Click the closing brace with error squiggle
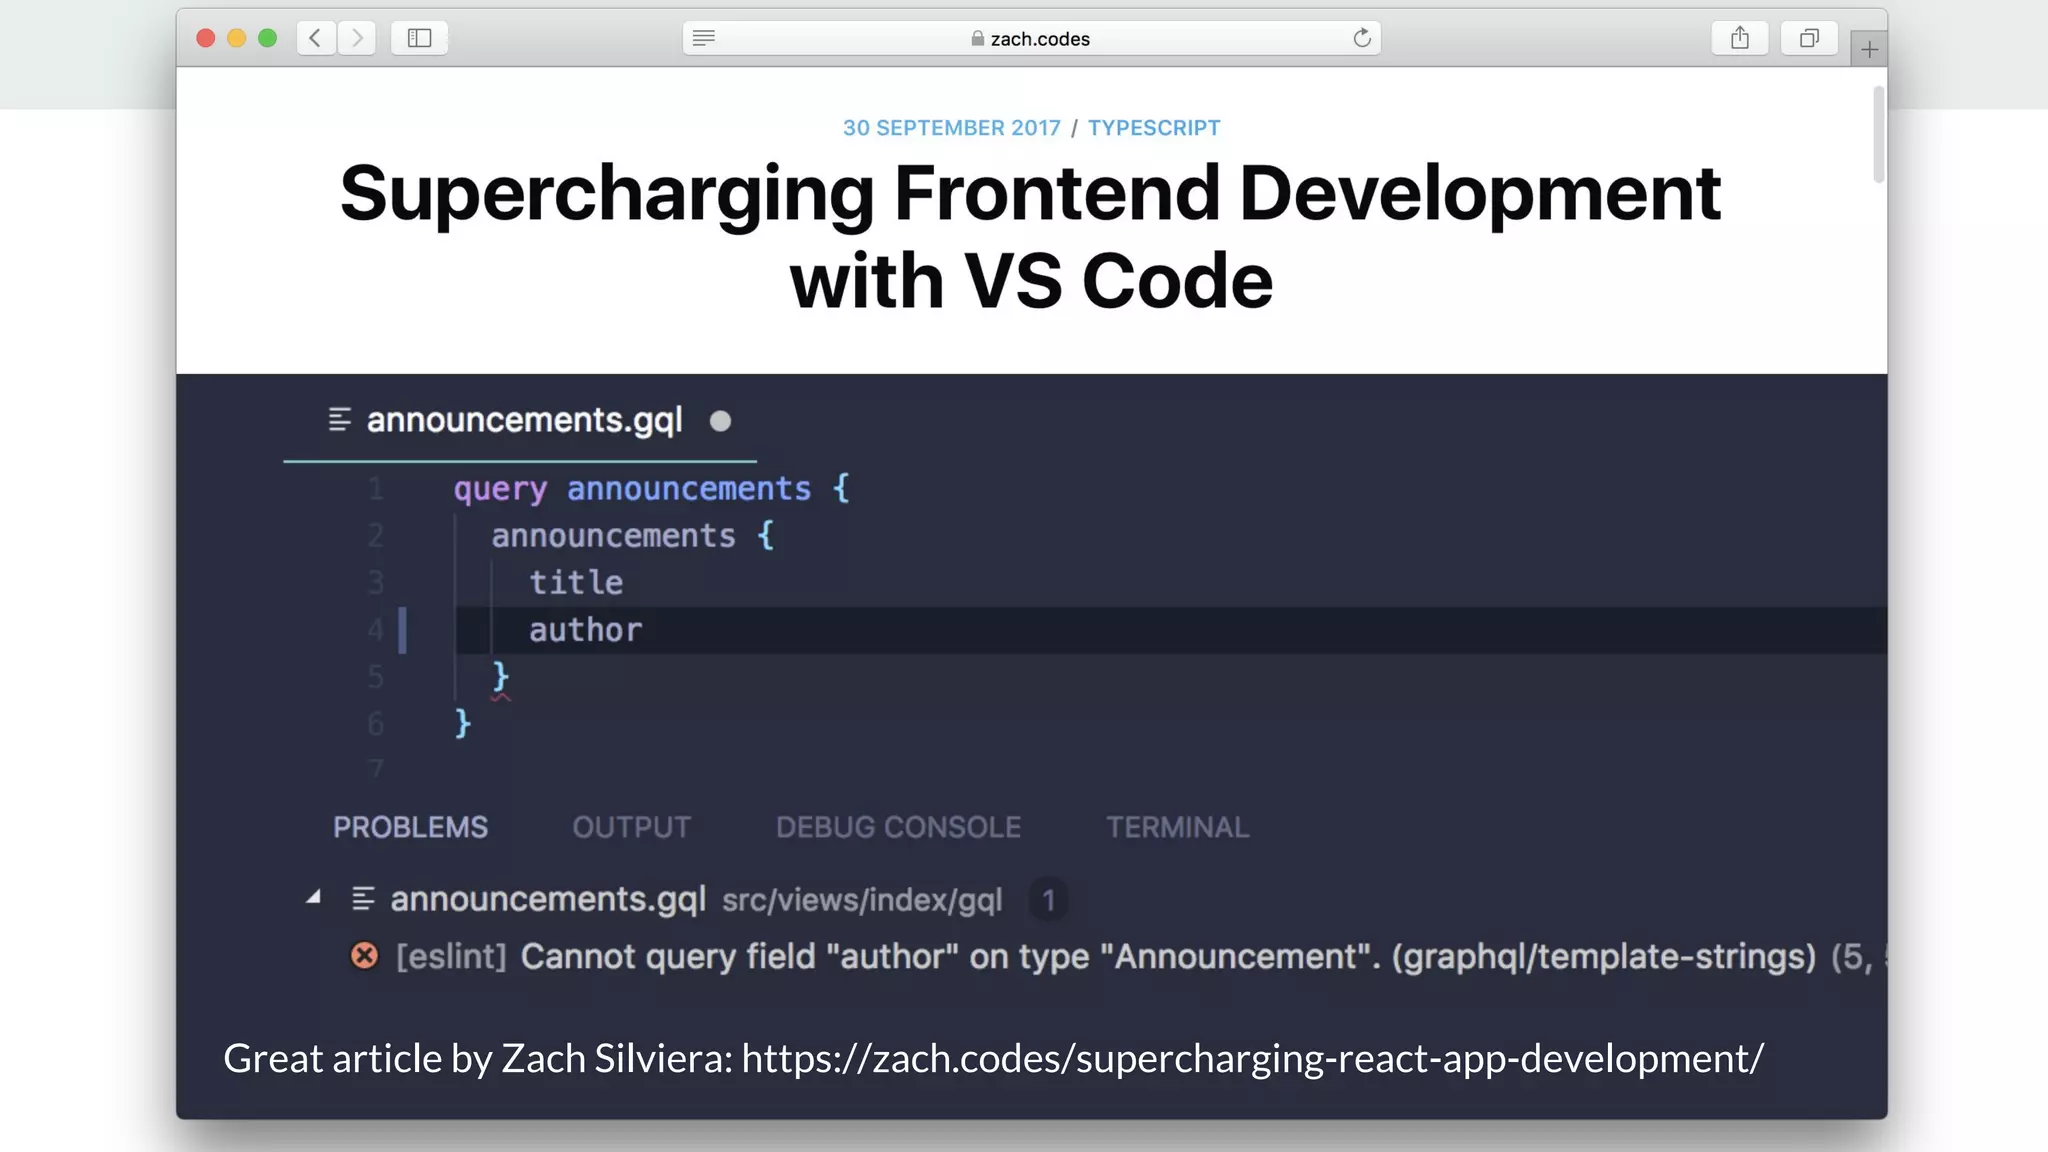This screenshot has width=2048, height=1152. 501,677
